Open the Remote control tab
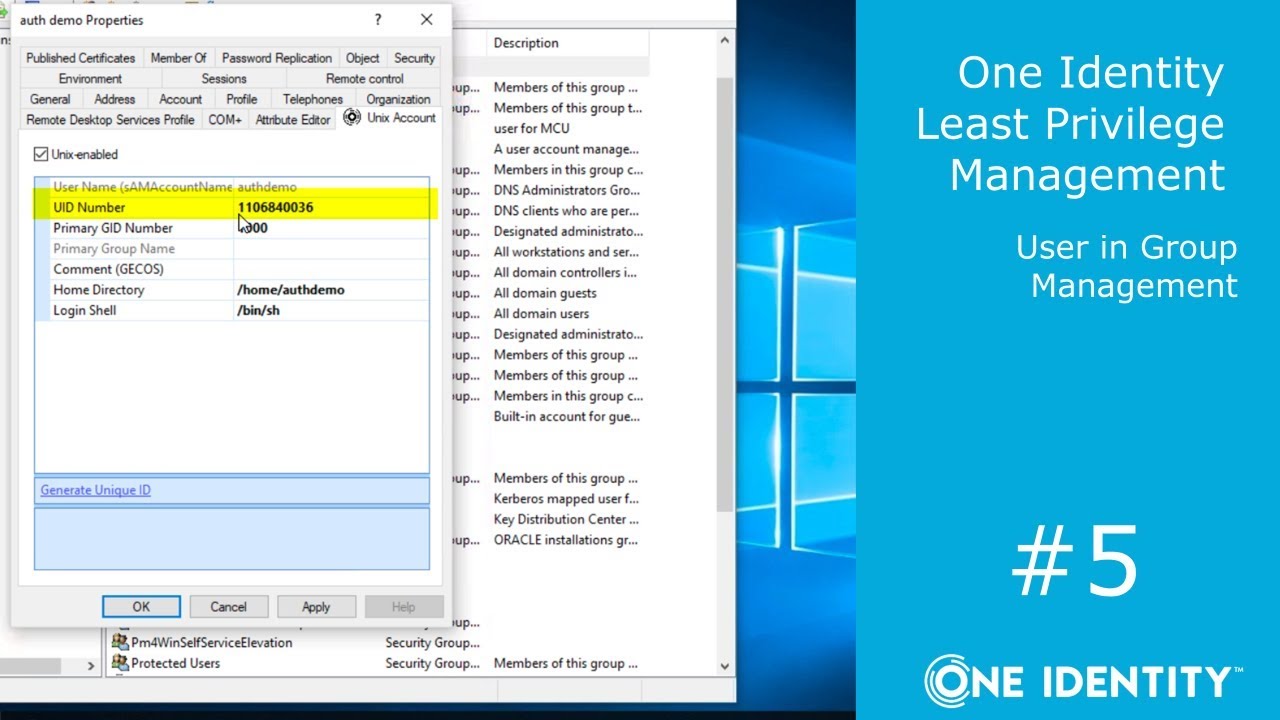The image size is (1280, 720). [364, 79]
